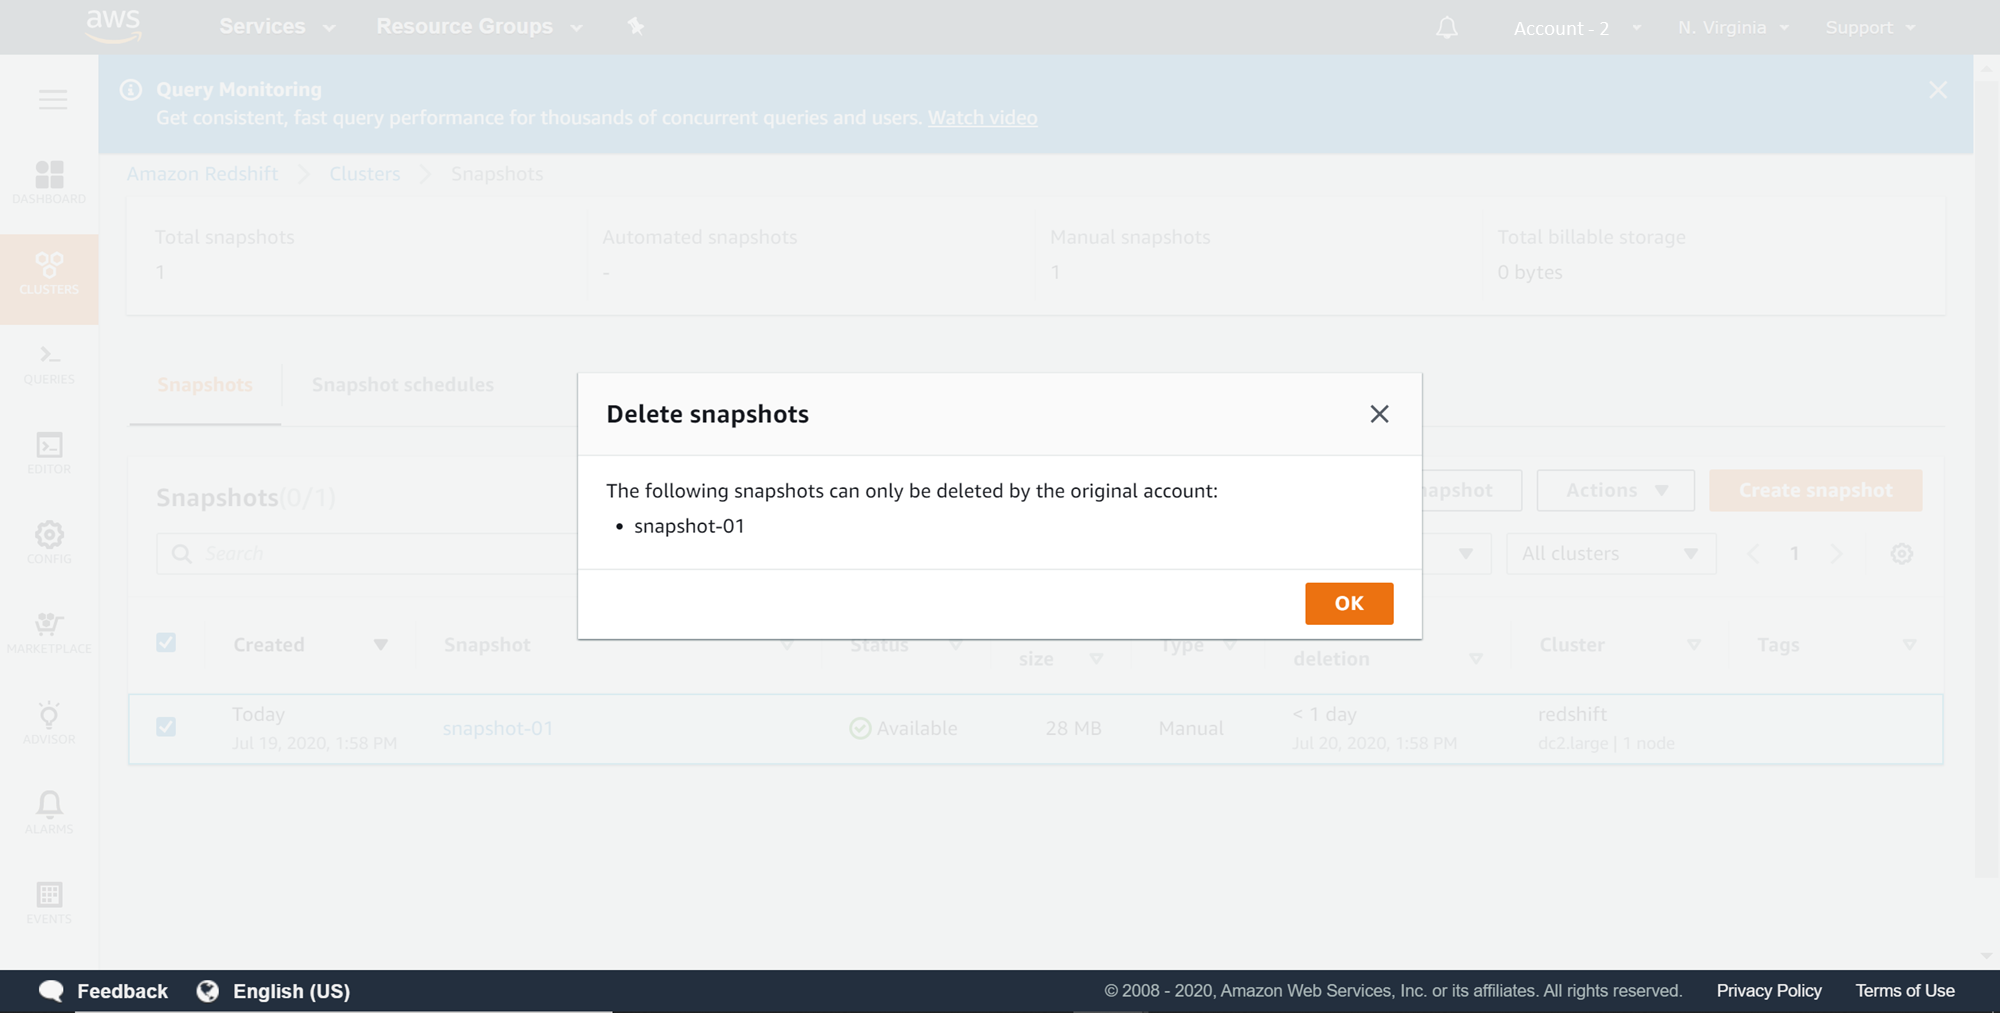This screenshot has height=1013, width=2000.
Task: Switch to the Snapshots tab
Action: [205, 385]
